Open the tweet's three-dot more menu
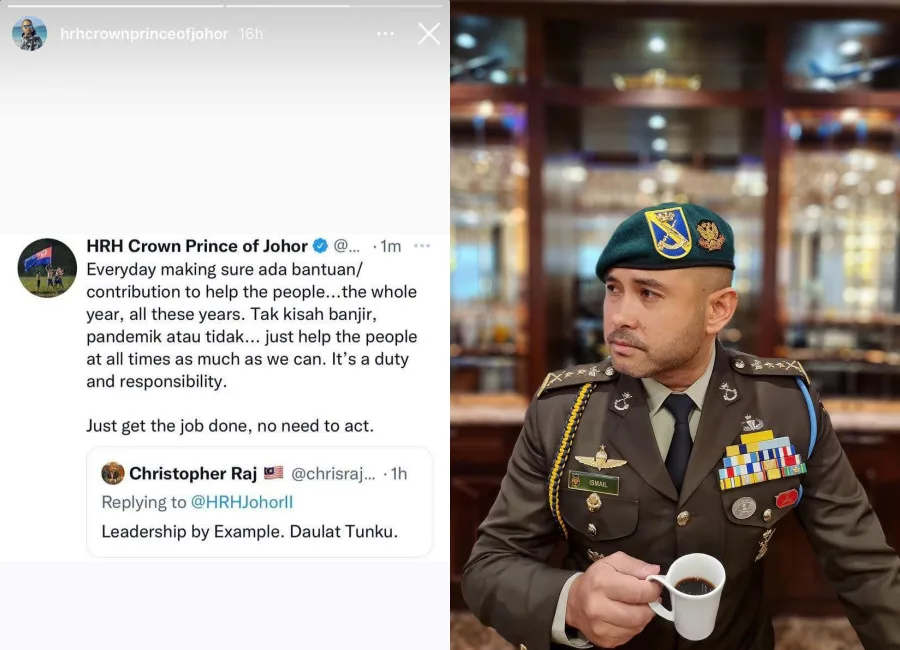The image size is (900, 650). (422, 246)
